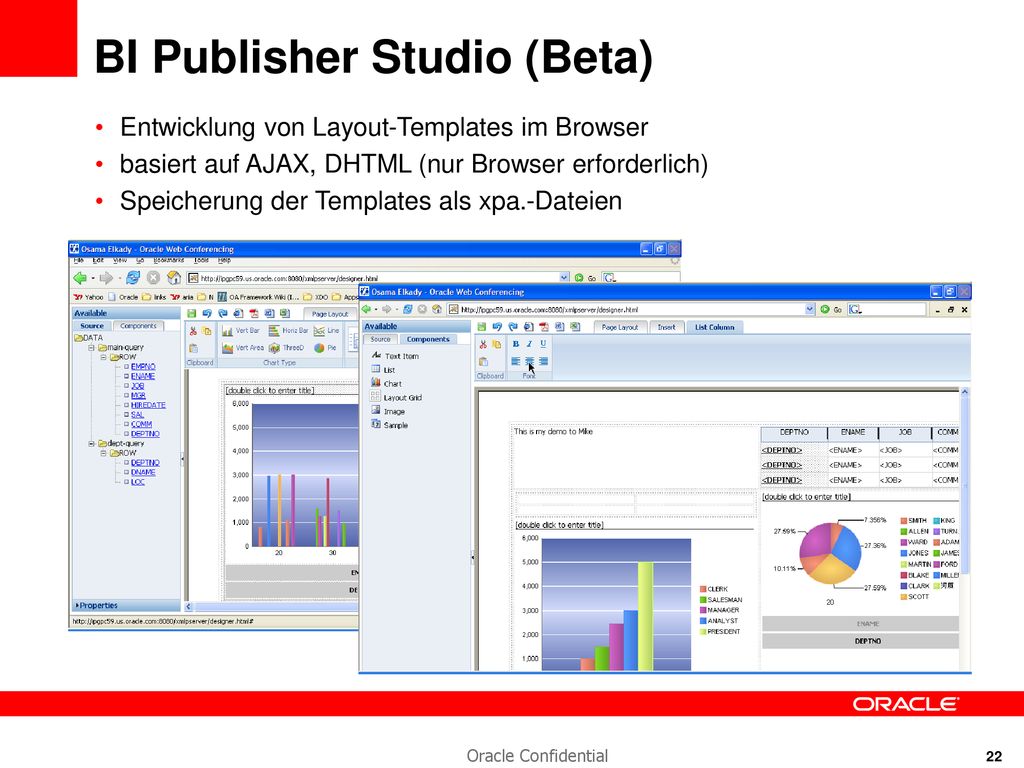The width and height of the screenshot is (1024, 768).
Task: Choose the Vert Area chart type
Action: click(x=242, y=348)
